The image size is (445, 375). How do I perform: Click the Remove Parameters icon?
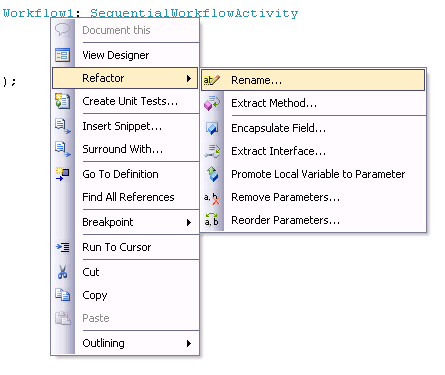pos(211,198)
